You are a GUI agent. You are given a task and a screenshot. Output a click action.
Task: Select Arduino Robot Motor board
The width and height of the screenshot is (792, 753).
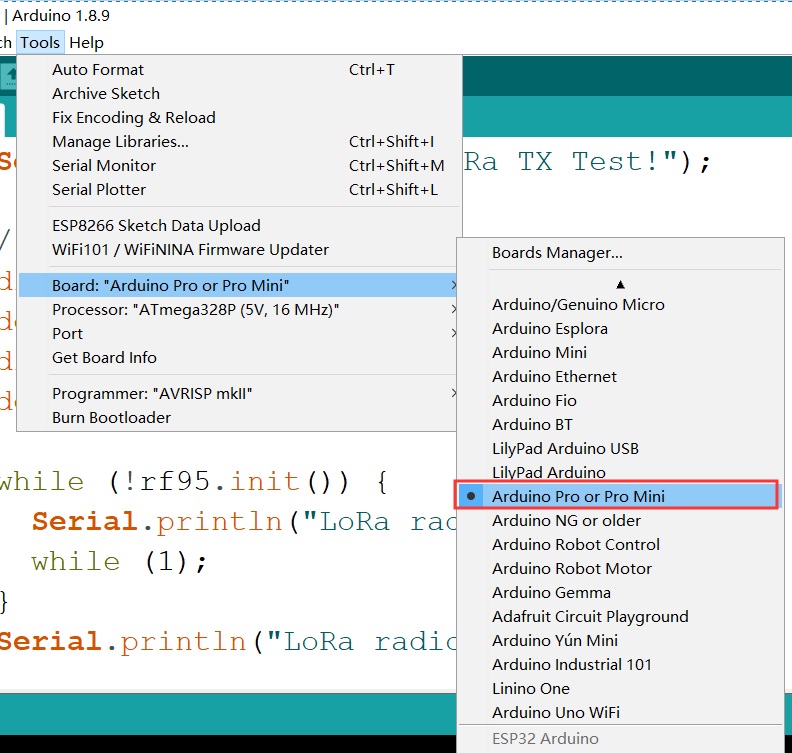click(x=620, y=569)
